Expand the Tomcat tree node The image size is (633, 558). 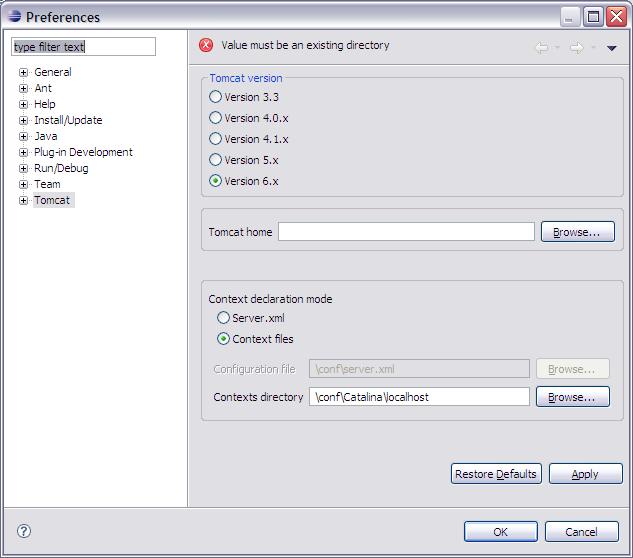[x=23, y=200]
